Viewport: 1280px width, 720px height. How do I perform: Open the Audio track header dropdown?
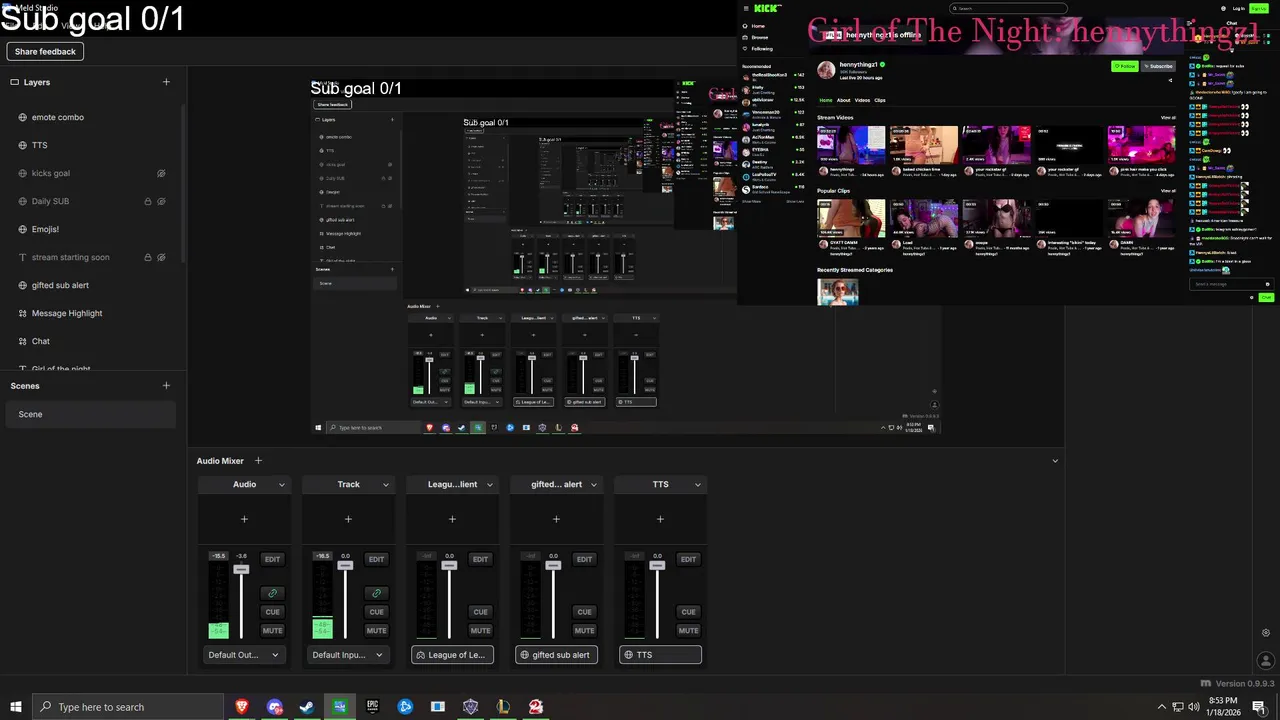[281, 484]
